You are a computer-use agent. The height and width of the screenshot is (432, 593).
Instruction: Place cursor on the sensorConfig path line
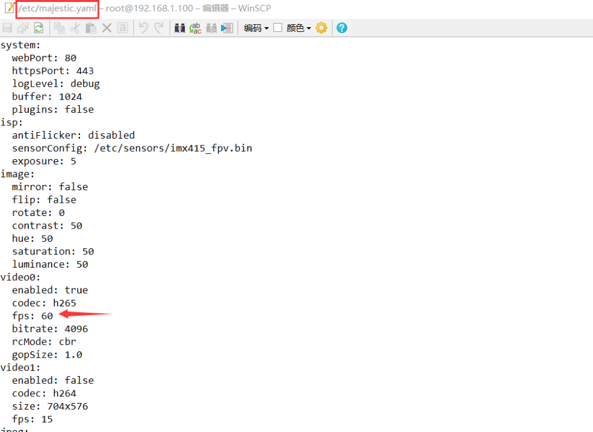tap(132, 148)
